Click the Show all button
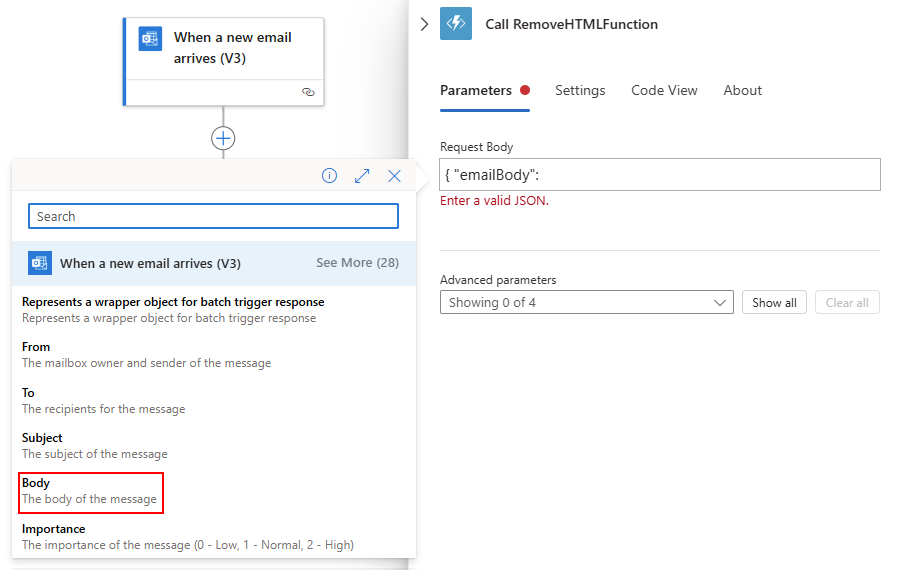The height and width of the screenshot is (570, 900). pyautogui.click(x=774, y=302)
